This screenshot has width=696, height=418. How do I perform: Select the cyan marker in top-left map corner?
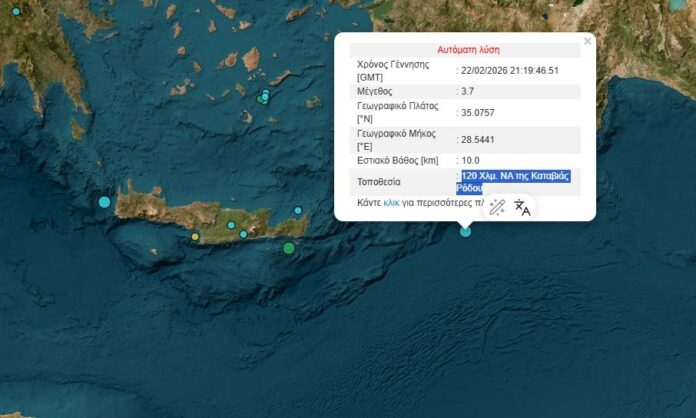tap(15, 11)
